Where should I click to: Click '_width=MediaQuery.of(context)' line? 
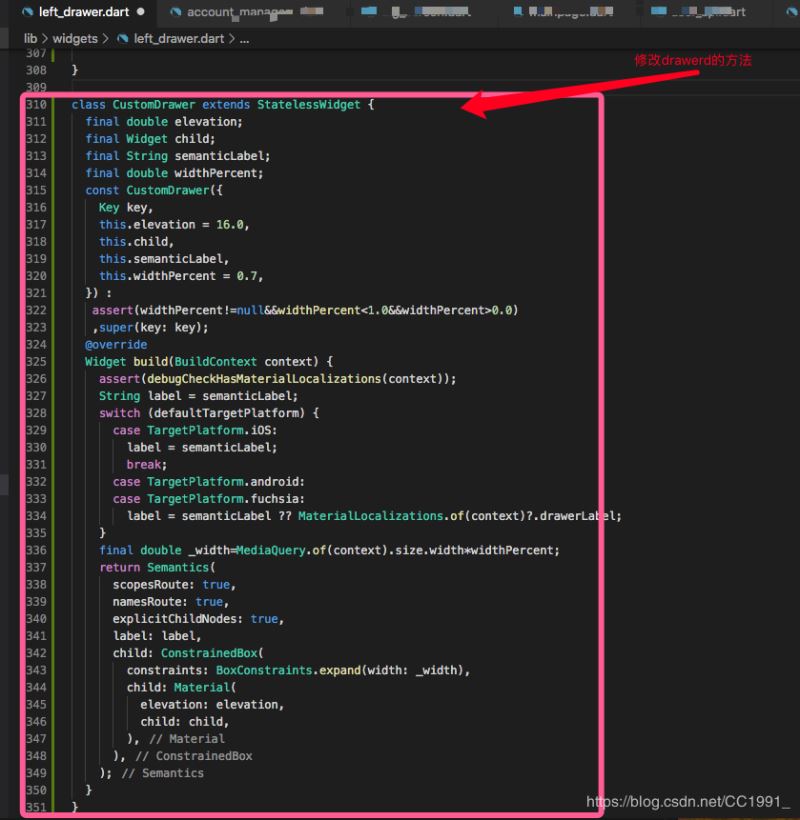pyautogui.click(x=329, y=551)
